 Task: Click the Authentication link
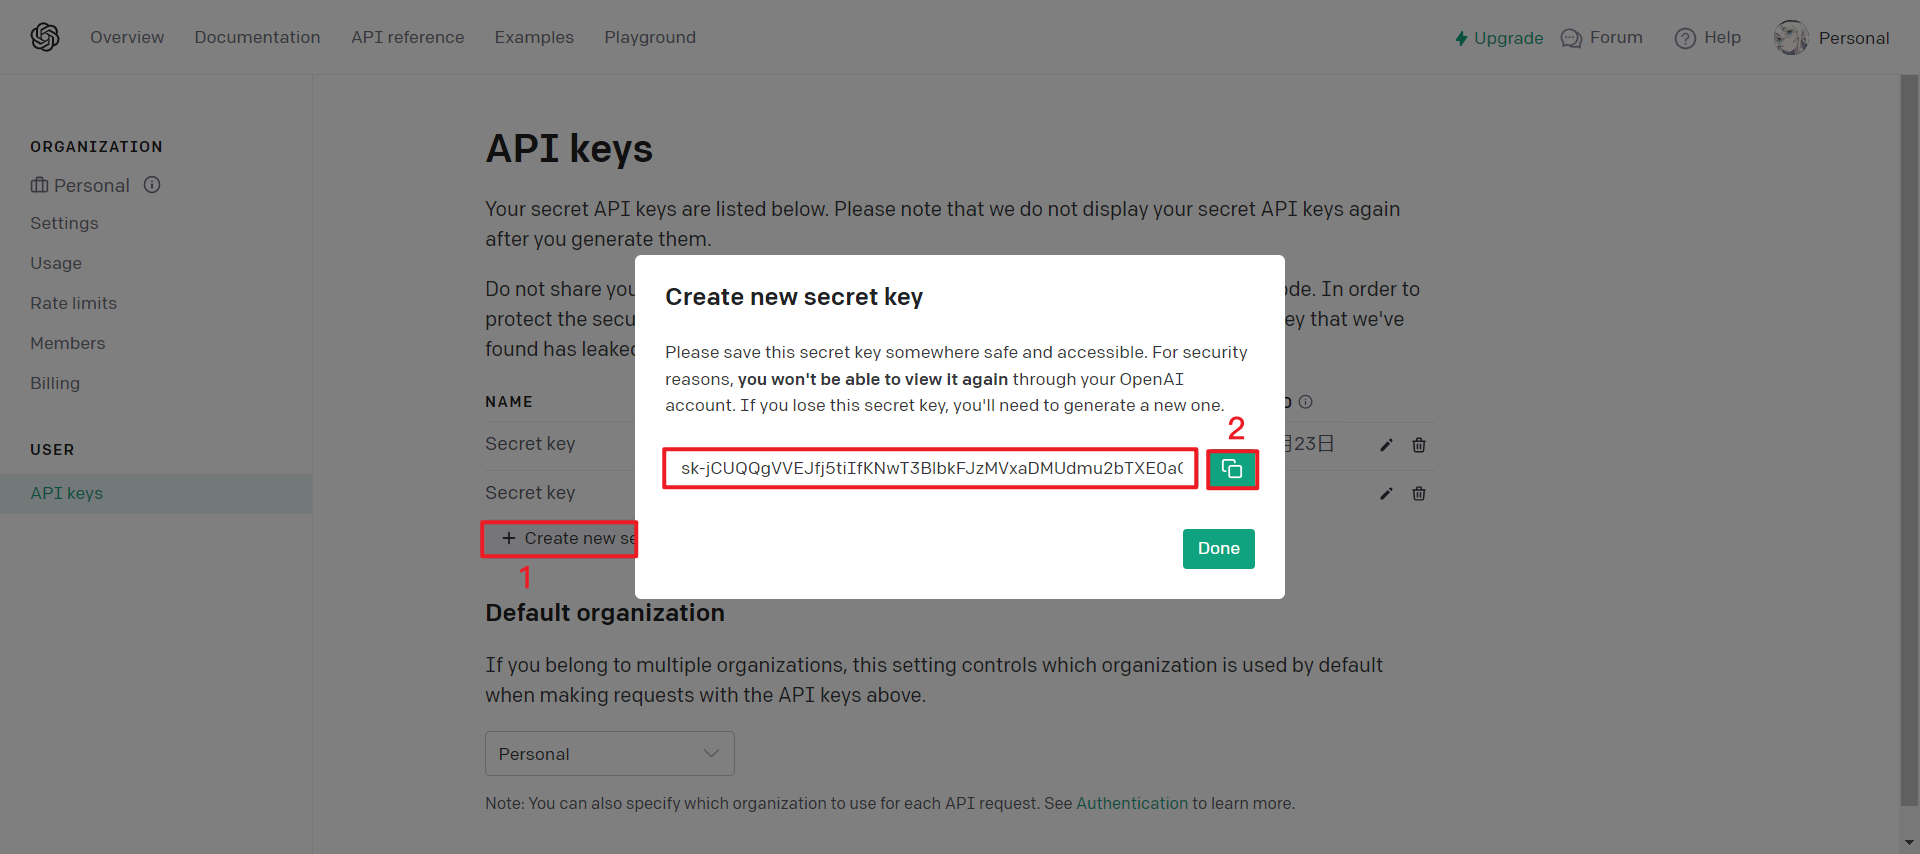point(1132,803)
